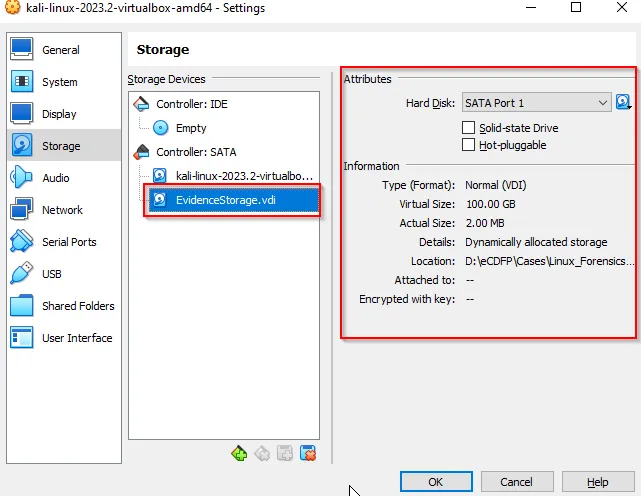The width and height of the screenshot is (641, 496).
Task: Go to the Display settings section
Action: 59,114
